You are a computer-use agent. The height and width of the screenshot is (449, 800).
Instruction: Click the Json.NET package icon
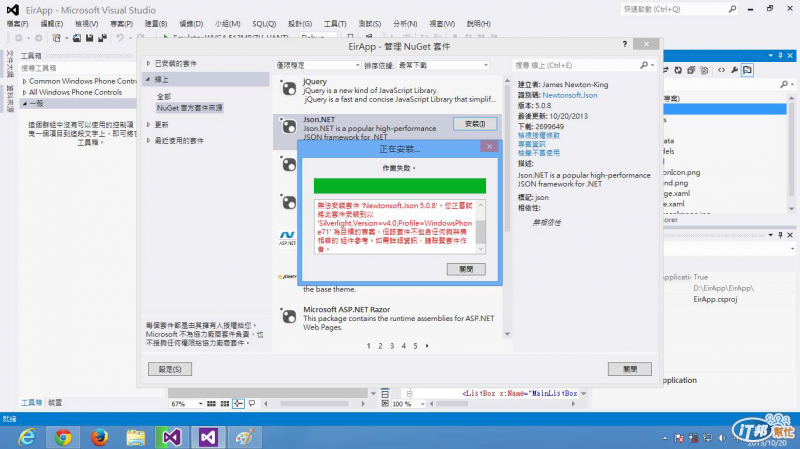coord(288,126)
